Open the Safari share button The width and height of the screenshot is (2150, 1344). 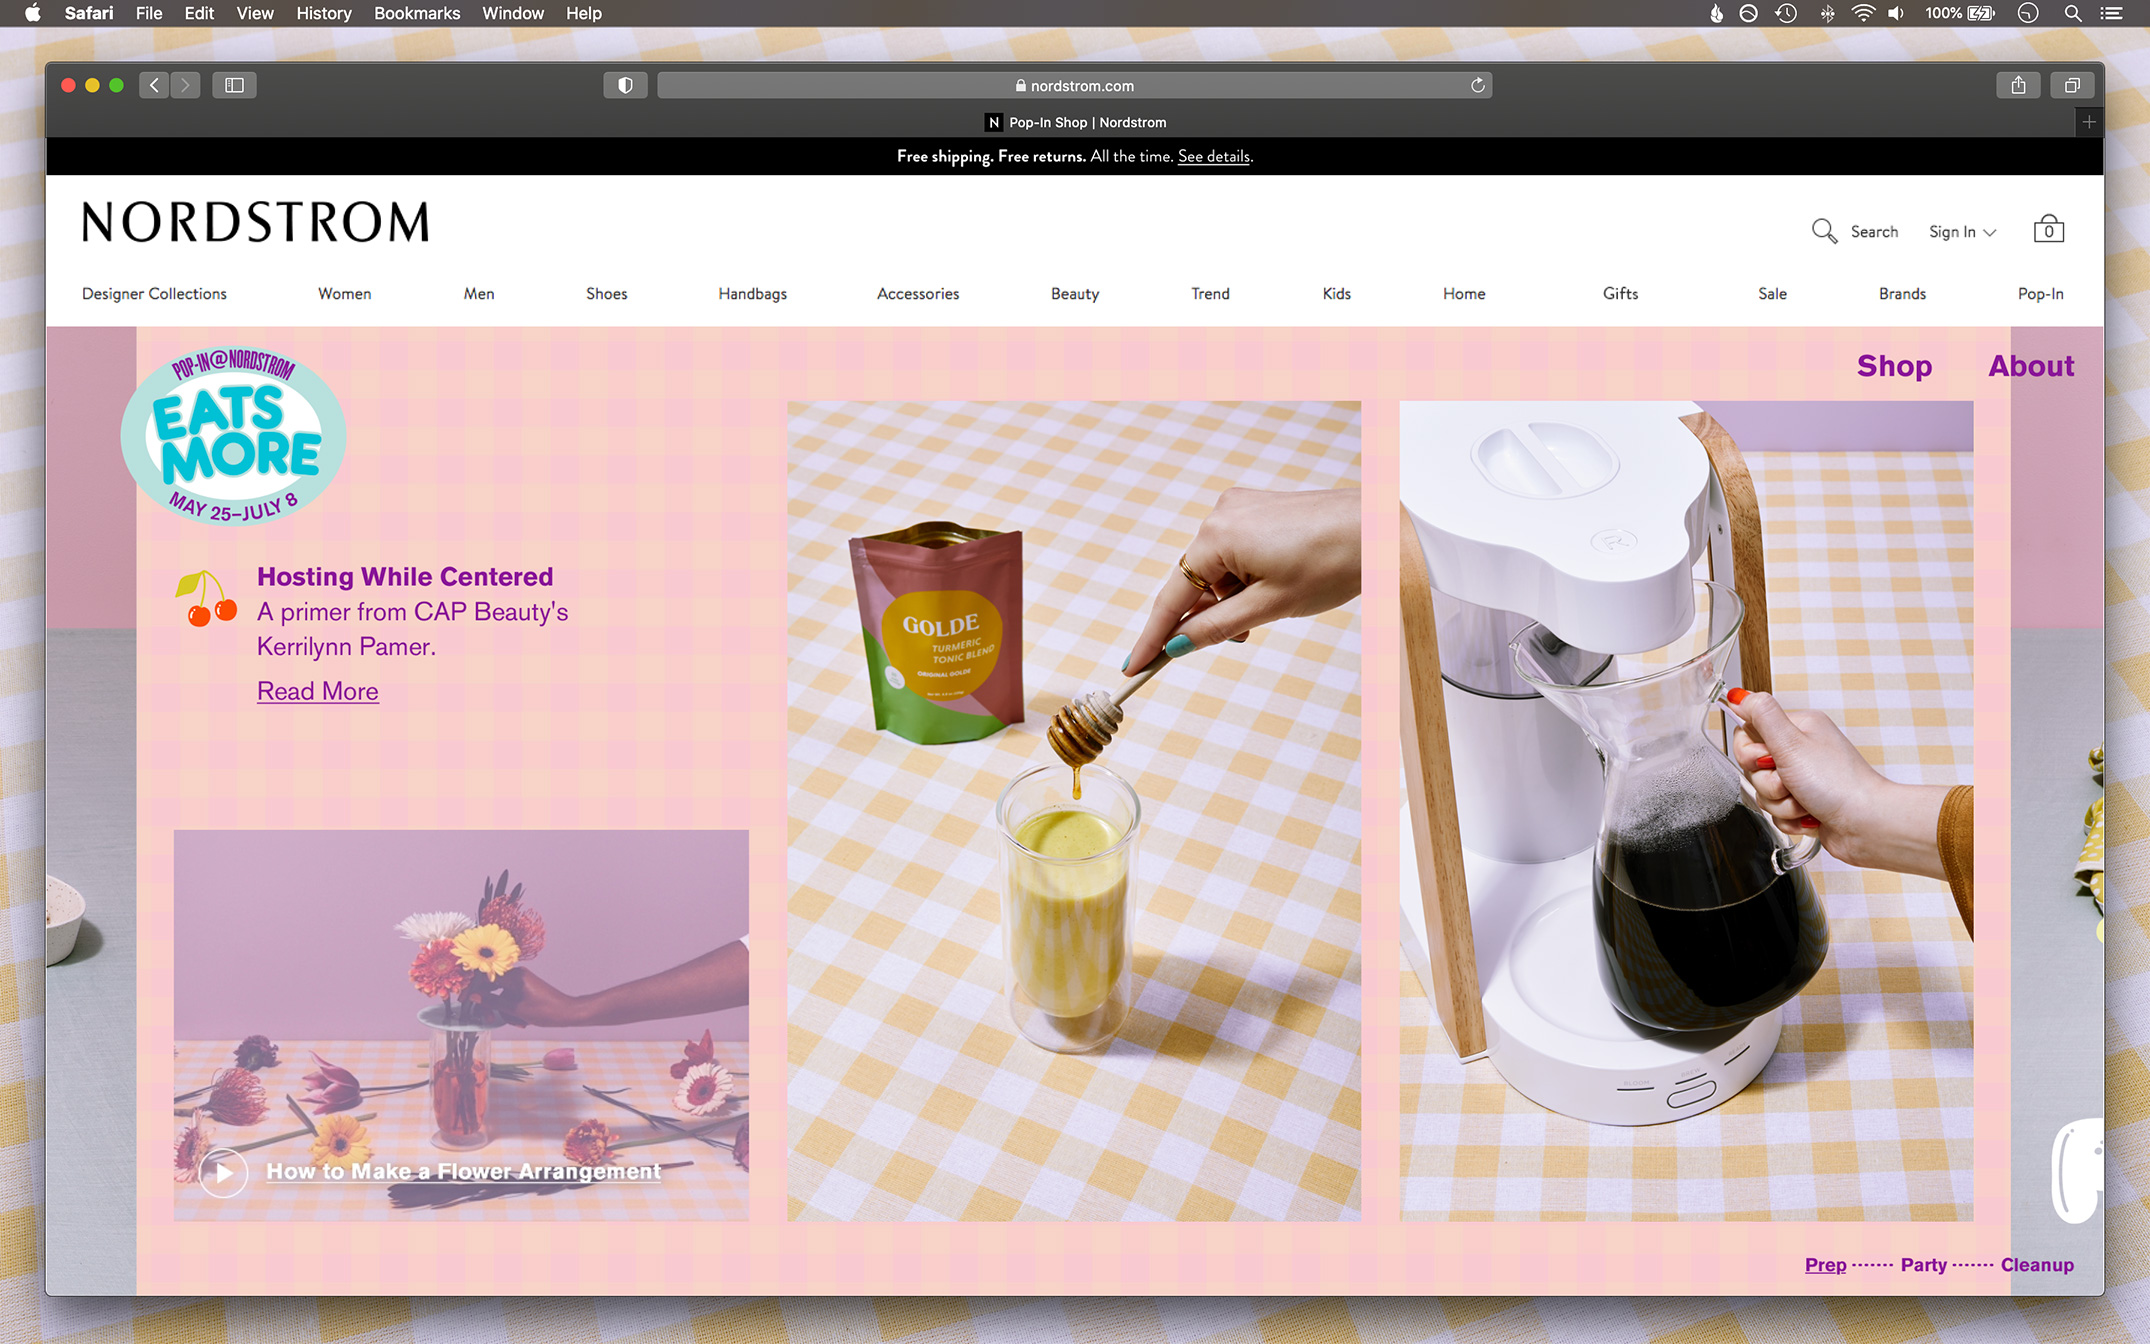pyautogui.click(x=2018, y=85)
